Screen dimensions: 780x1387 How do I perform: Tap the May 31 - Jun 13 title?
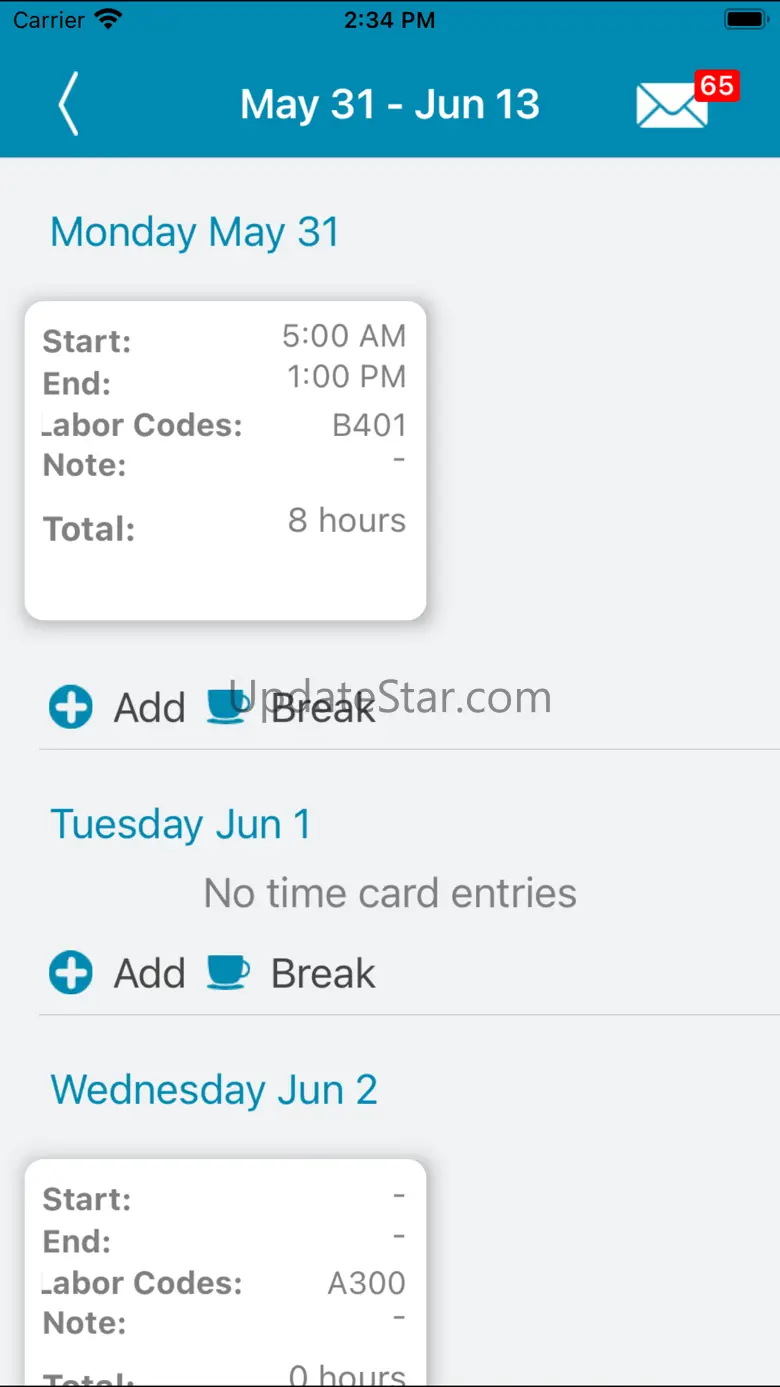pyautogui.click(x=390, y=105)
